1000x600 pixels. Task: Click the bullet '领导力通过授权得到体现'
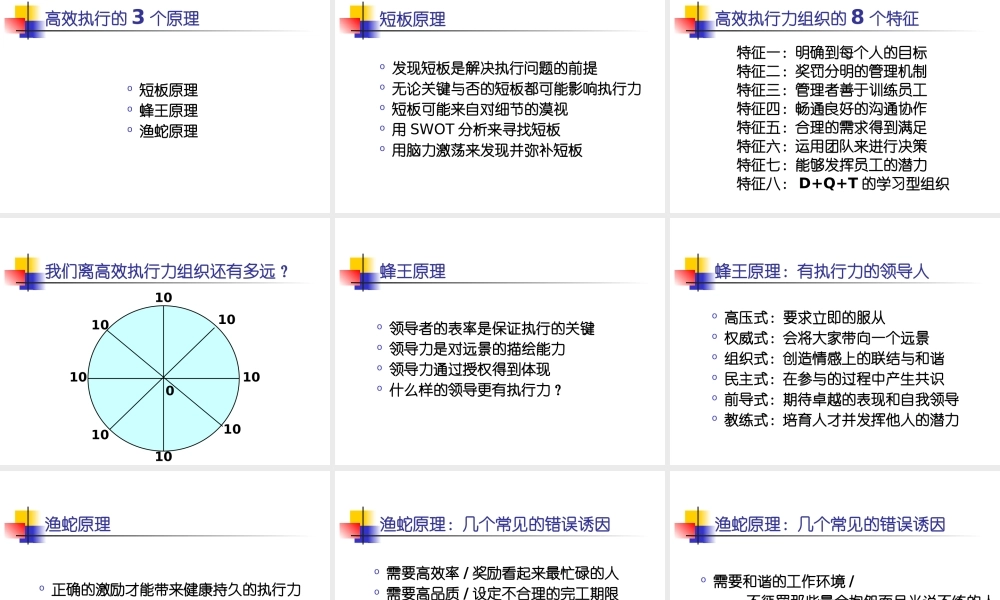click(x=469, y=369)
